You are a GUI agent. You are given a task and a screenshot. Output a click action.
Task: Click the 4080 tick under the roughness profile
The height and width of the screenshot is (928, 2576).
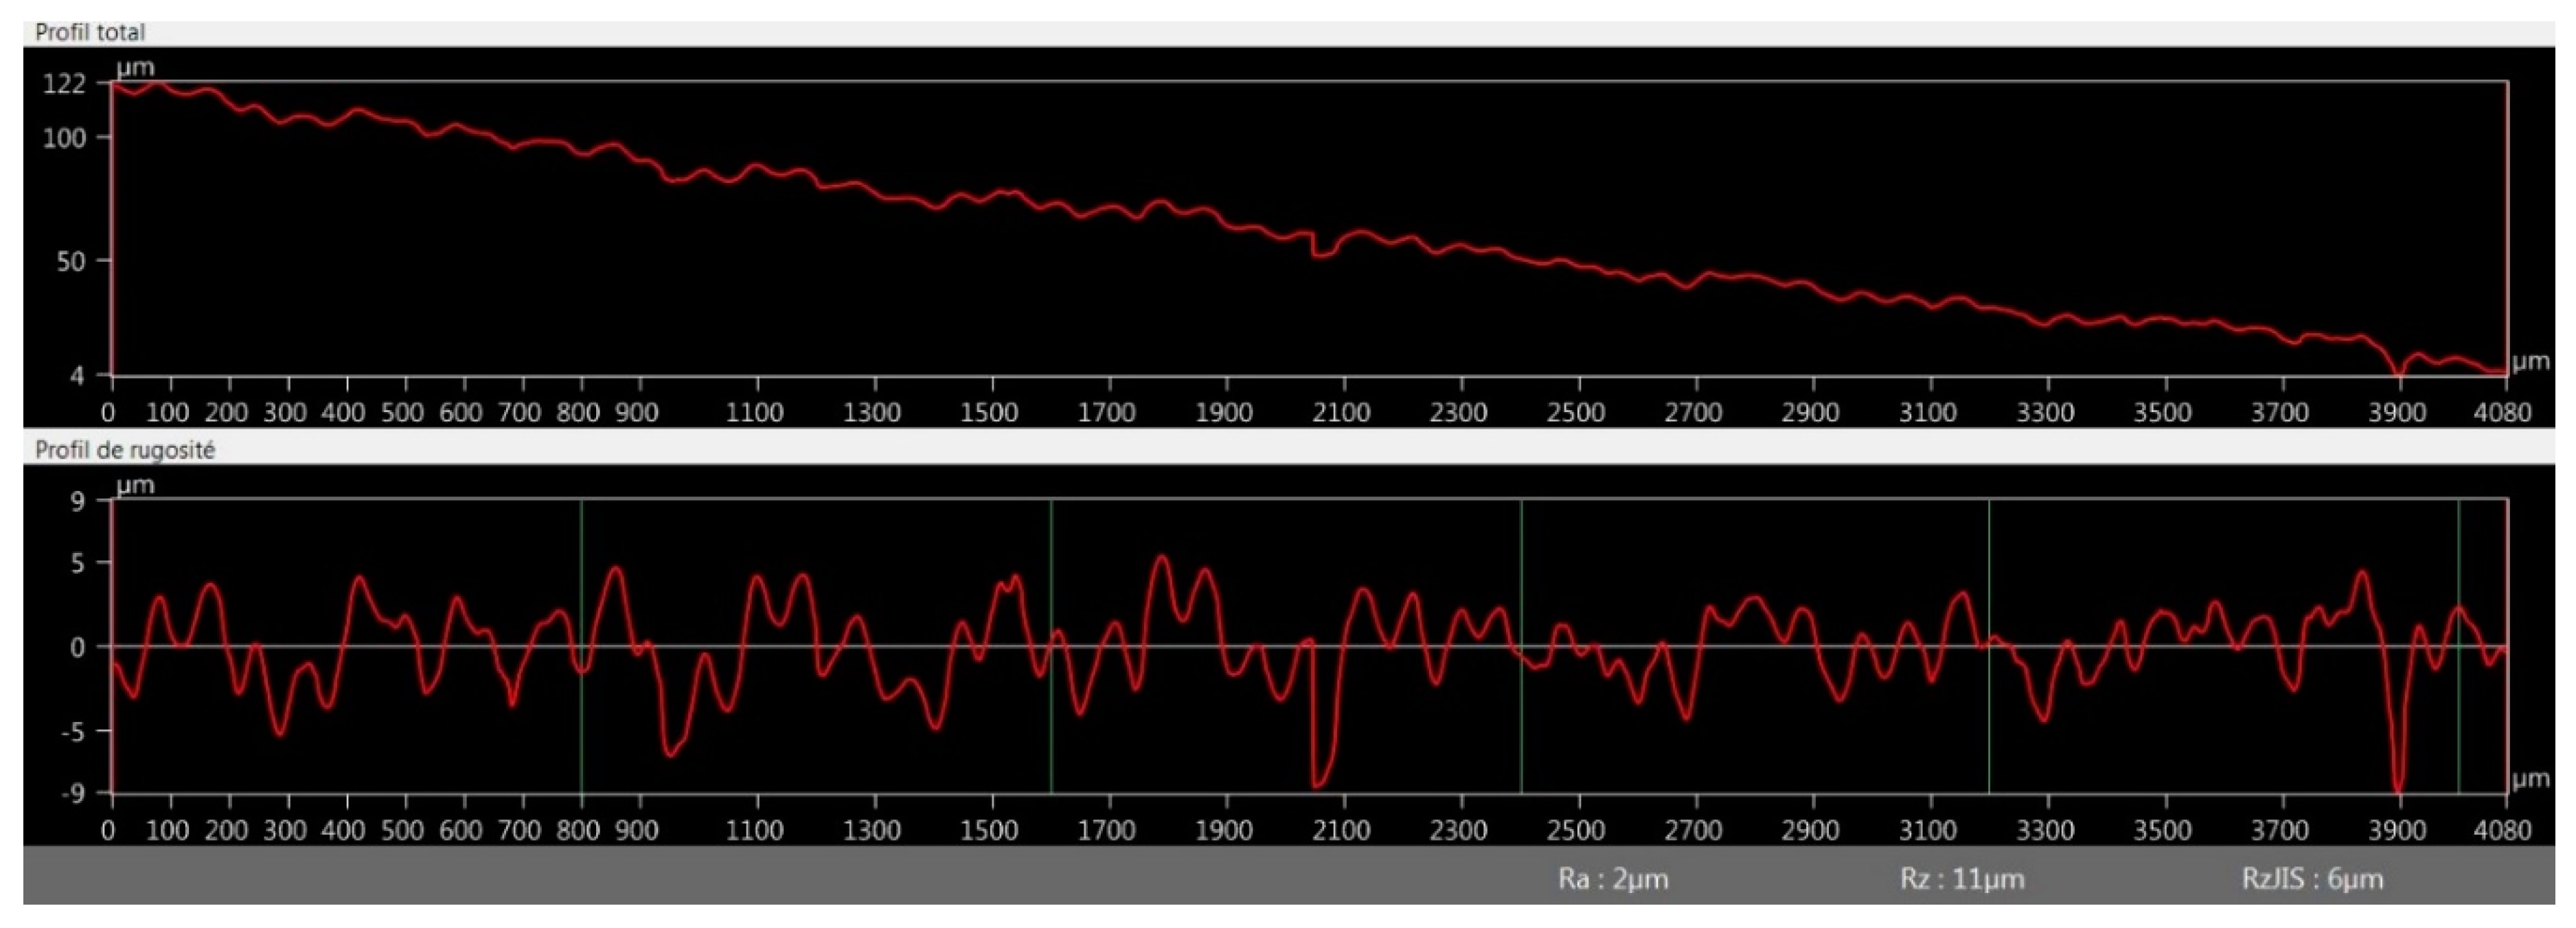(2502, 830)
